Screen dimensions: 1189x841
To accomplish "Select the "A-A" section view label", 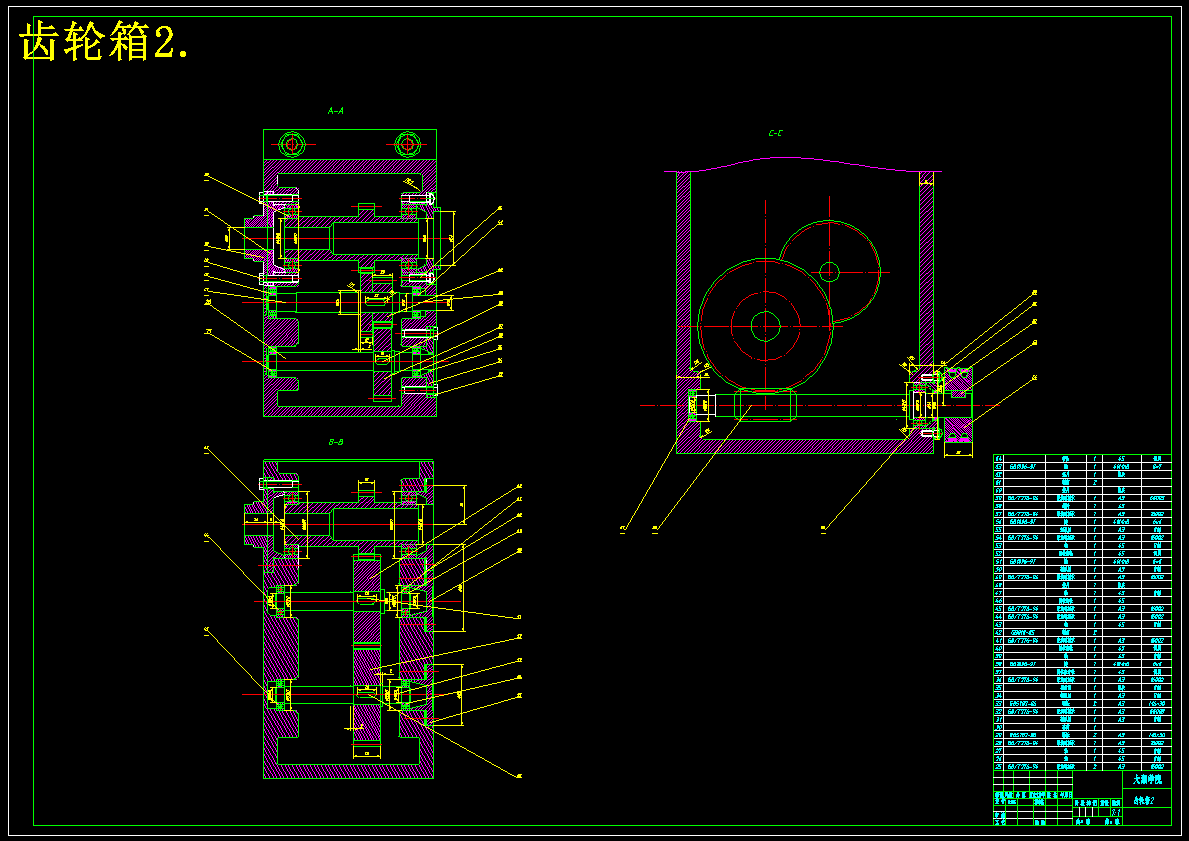I will (x=335, y=111).
